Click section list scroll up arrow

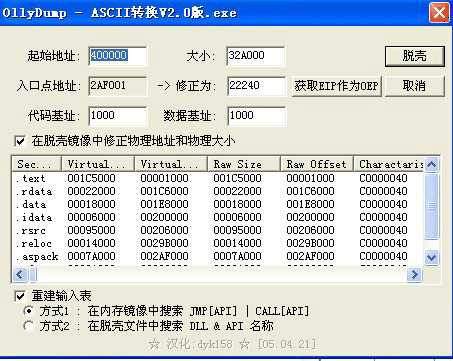point(432,164)
